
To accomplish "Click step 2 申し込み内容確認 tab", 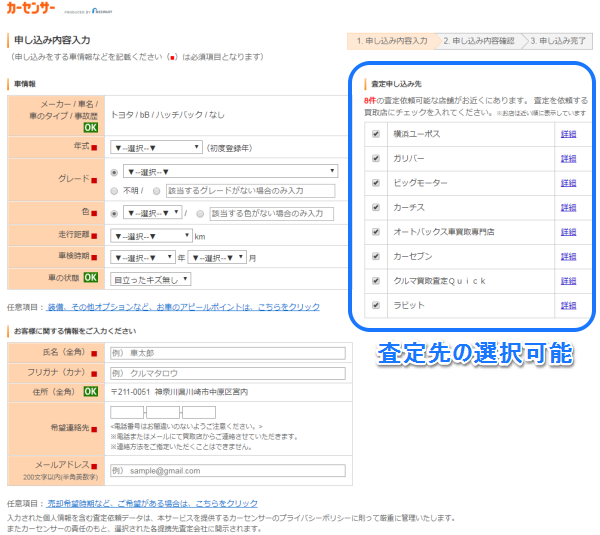I will 479,41.
